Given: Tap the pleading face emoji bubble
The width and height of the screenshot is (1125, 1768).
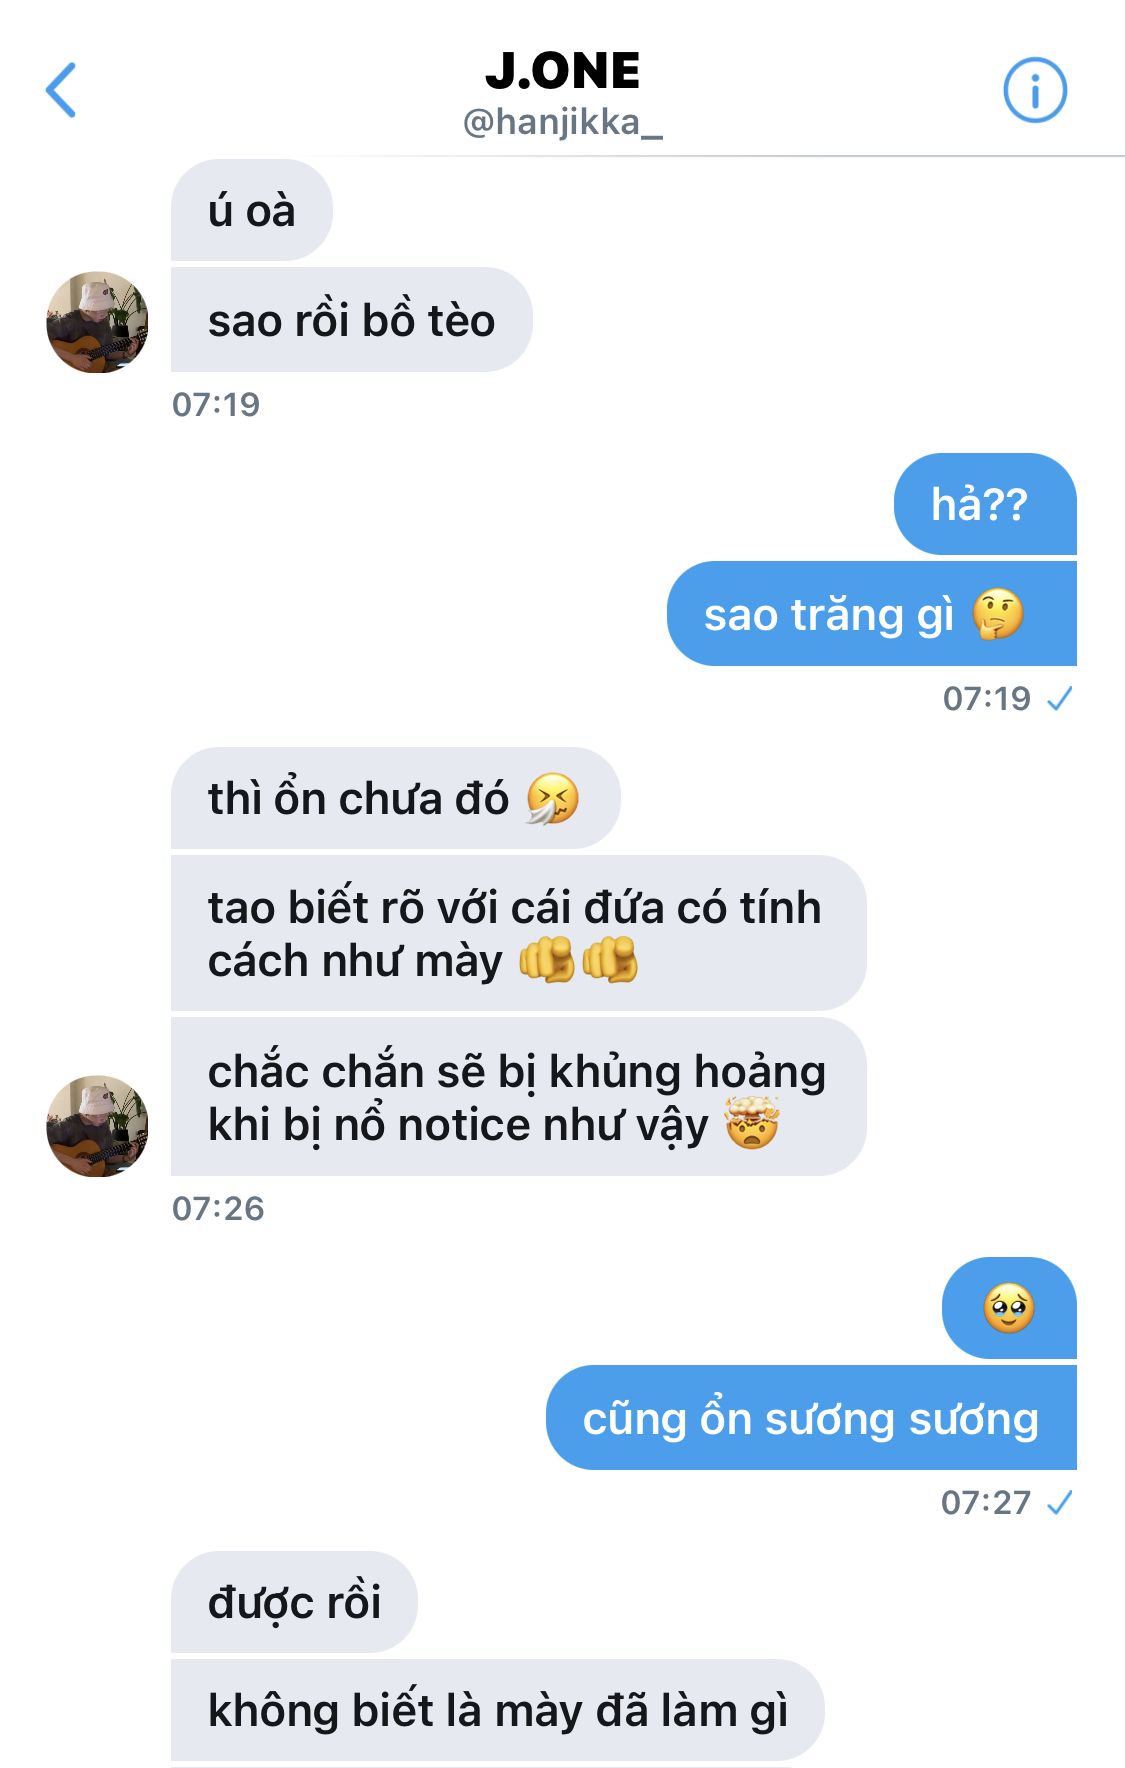Looking at the screenshot, I should [1009, 1308].
